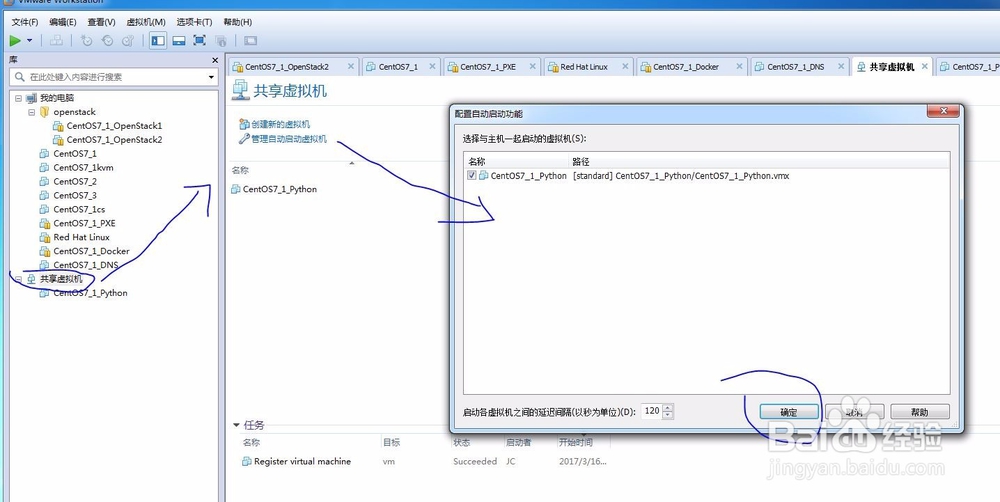This screenshot has width=1000, height=502.
Task: Open the power options dropdown arrow
Action: click(29, 41)
